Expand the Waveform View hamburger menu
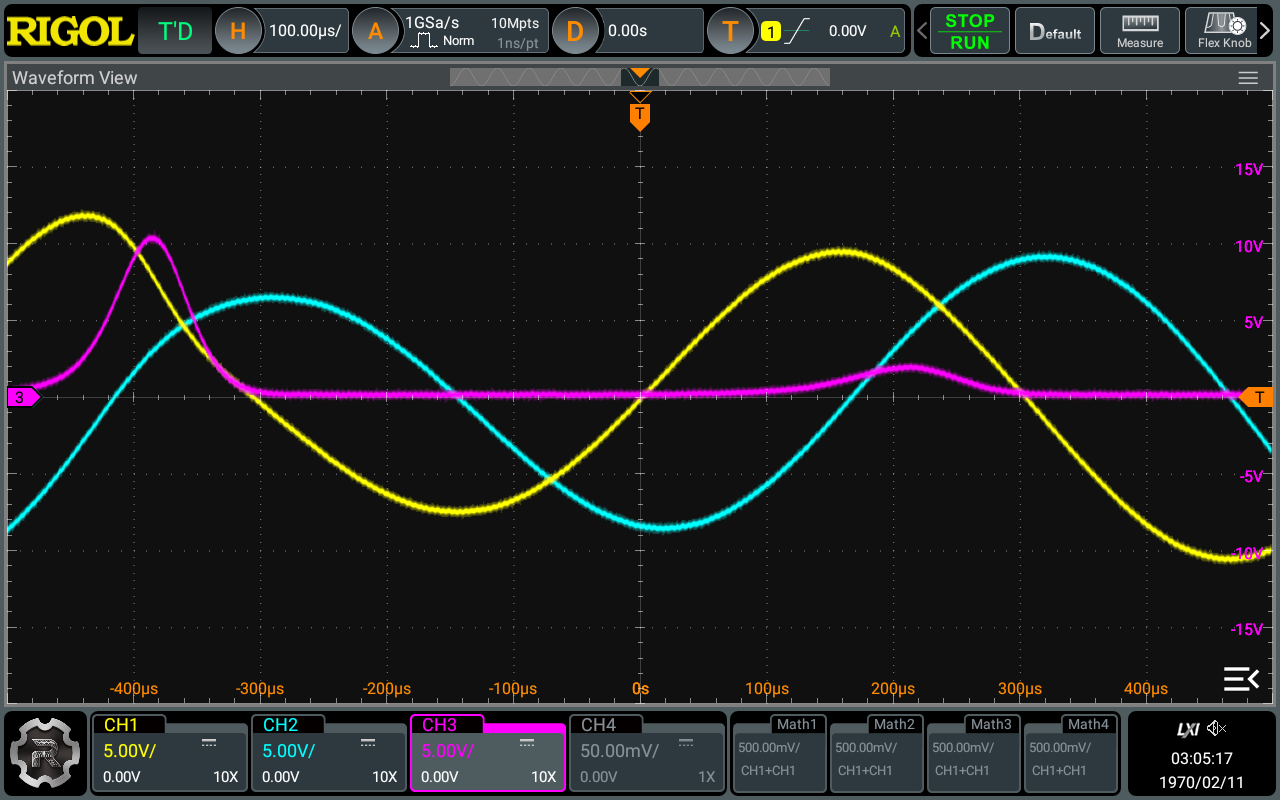 tap(1247, 78)
